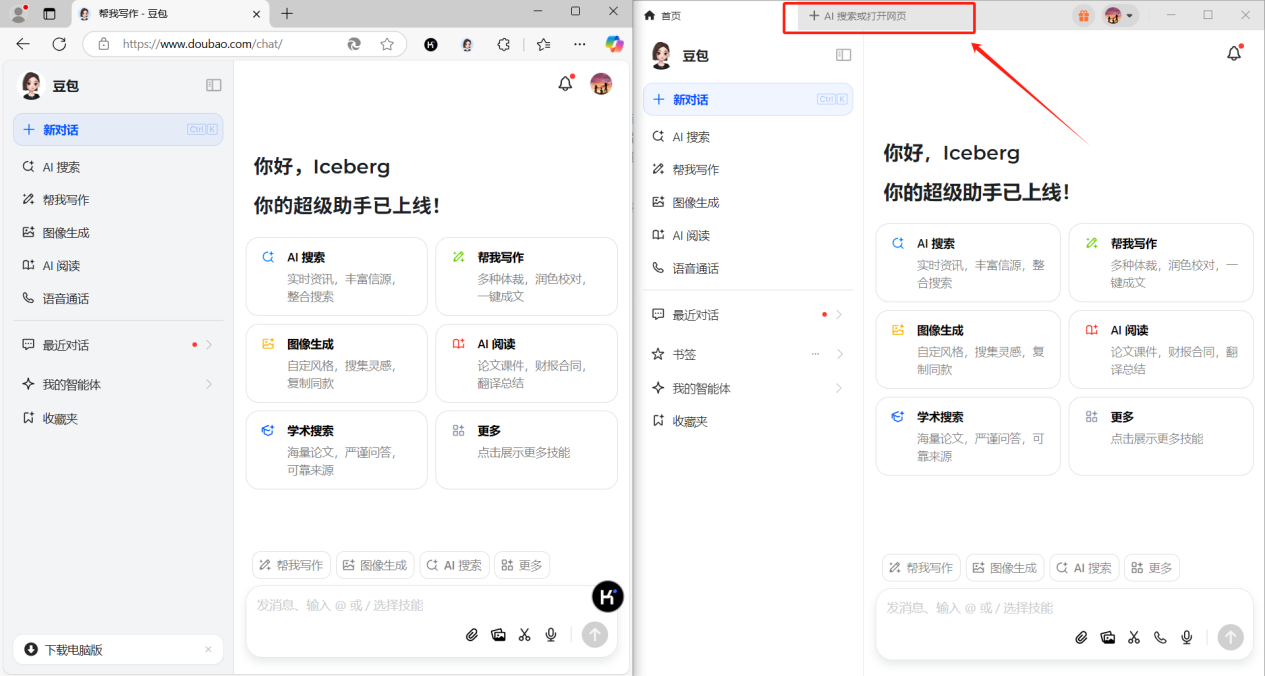This screenshot has height=676, width=1265.
Task: Click scissors icon in browser message box
Action: point(524,635)
